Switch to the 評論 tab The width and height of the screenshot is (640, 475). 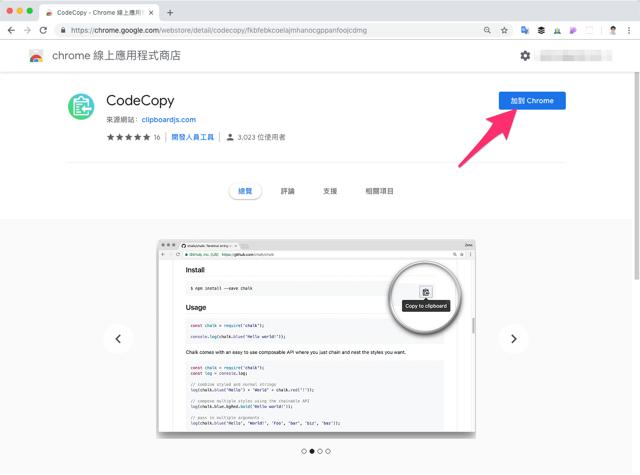(x=287, y=191)
